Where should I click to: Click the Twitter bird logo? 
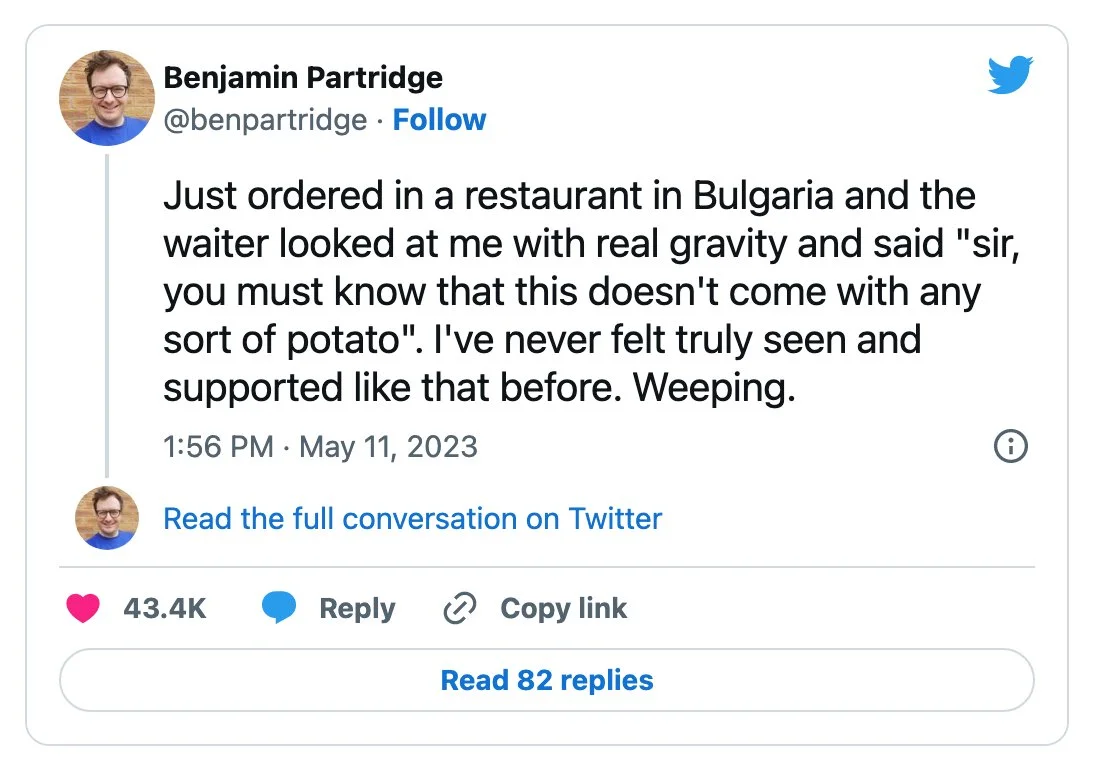(x=1010, y=76)
